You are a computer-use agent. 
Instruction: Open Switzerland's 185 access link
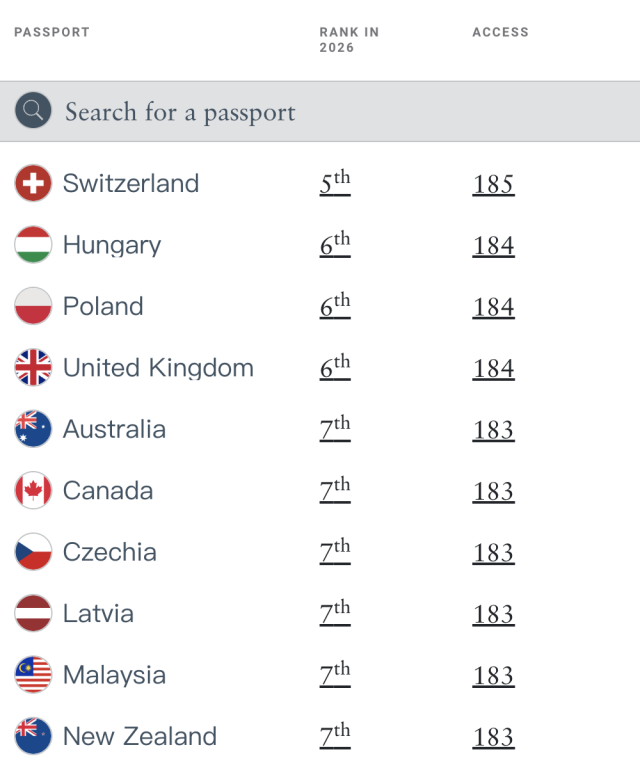click(x=493, y=185)
